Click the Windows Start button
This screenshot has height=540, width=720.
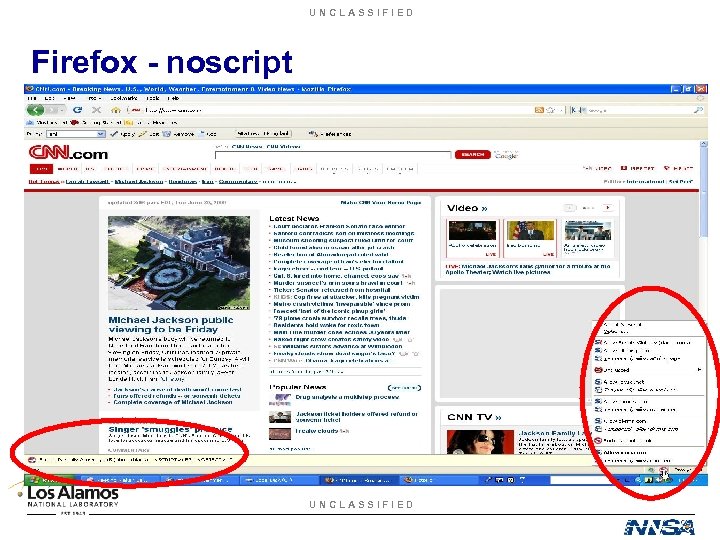(49, 480)
